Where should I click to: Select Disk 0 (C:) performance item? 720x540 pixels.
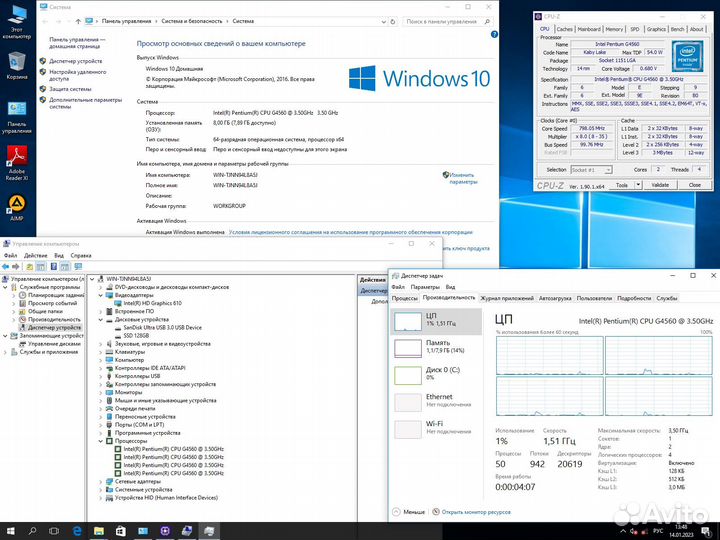click(x=436, y=375)
